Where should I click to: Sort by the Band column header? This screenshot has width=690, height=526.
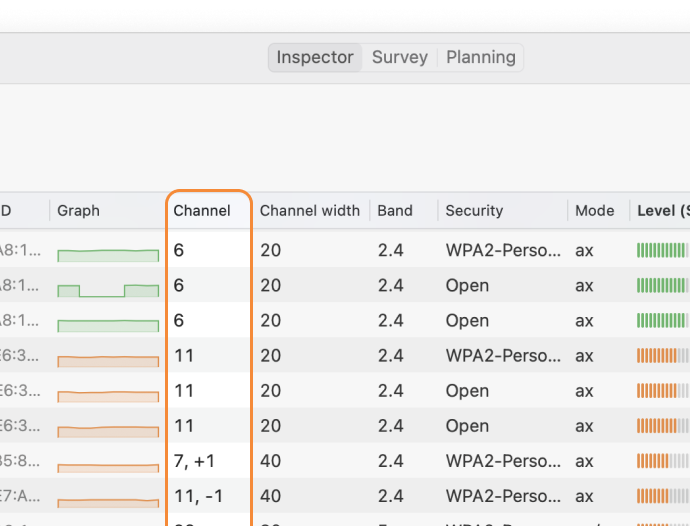(395, 210)
